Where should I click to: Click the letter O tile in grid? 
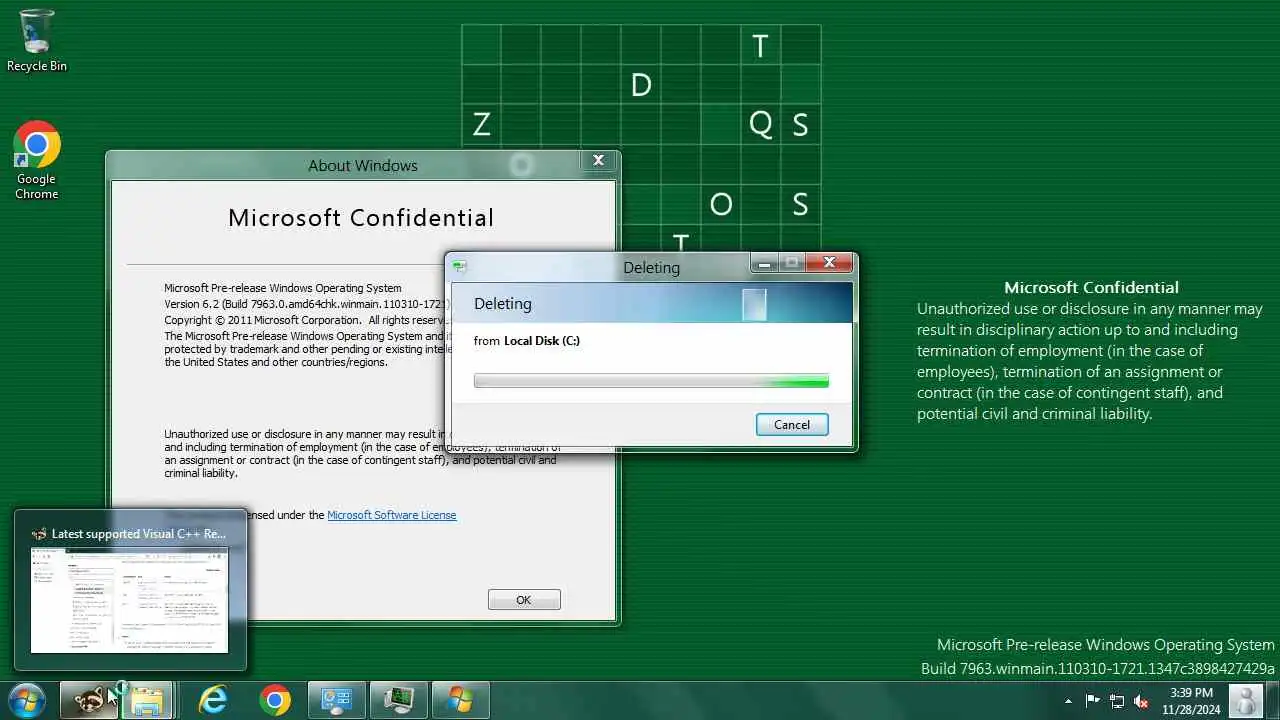click(720, 205)
